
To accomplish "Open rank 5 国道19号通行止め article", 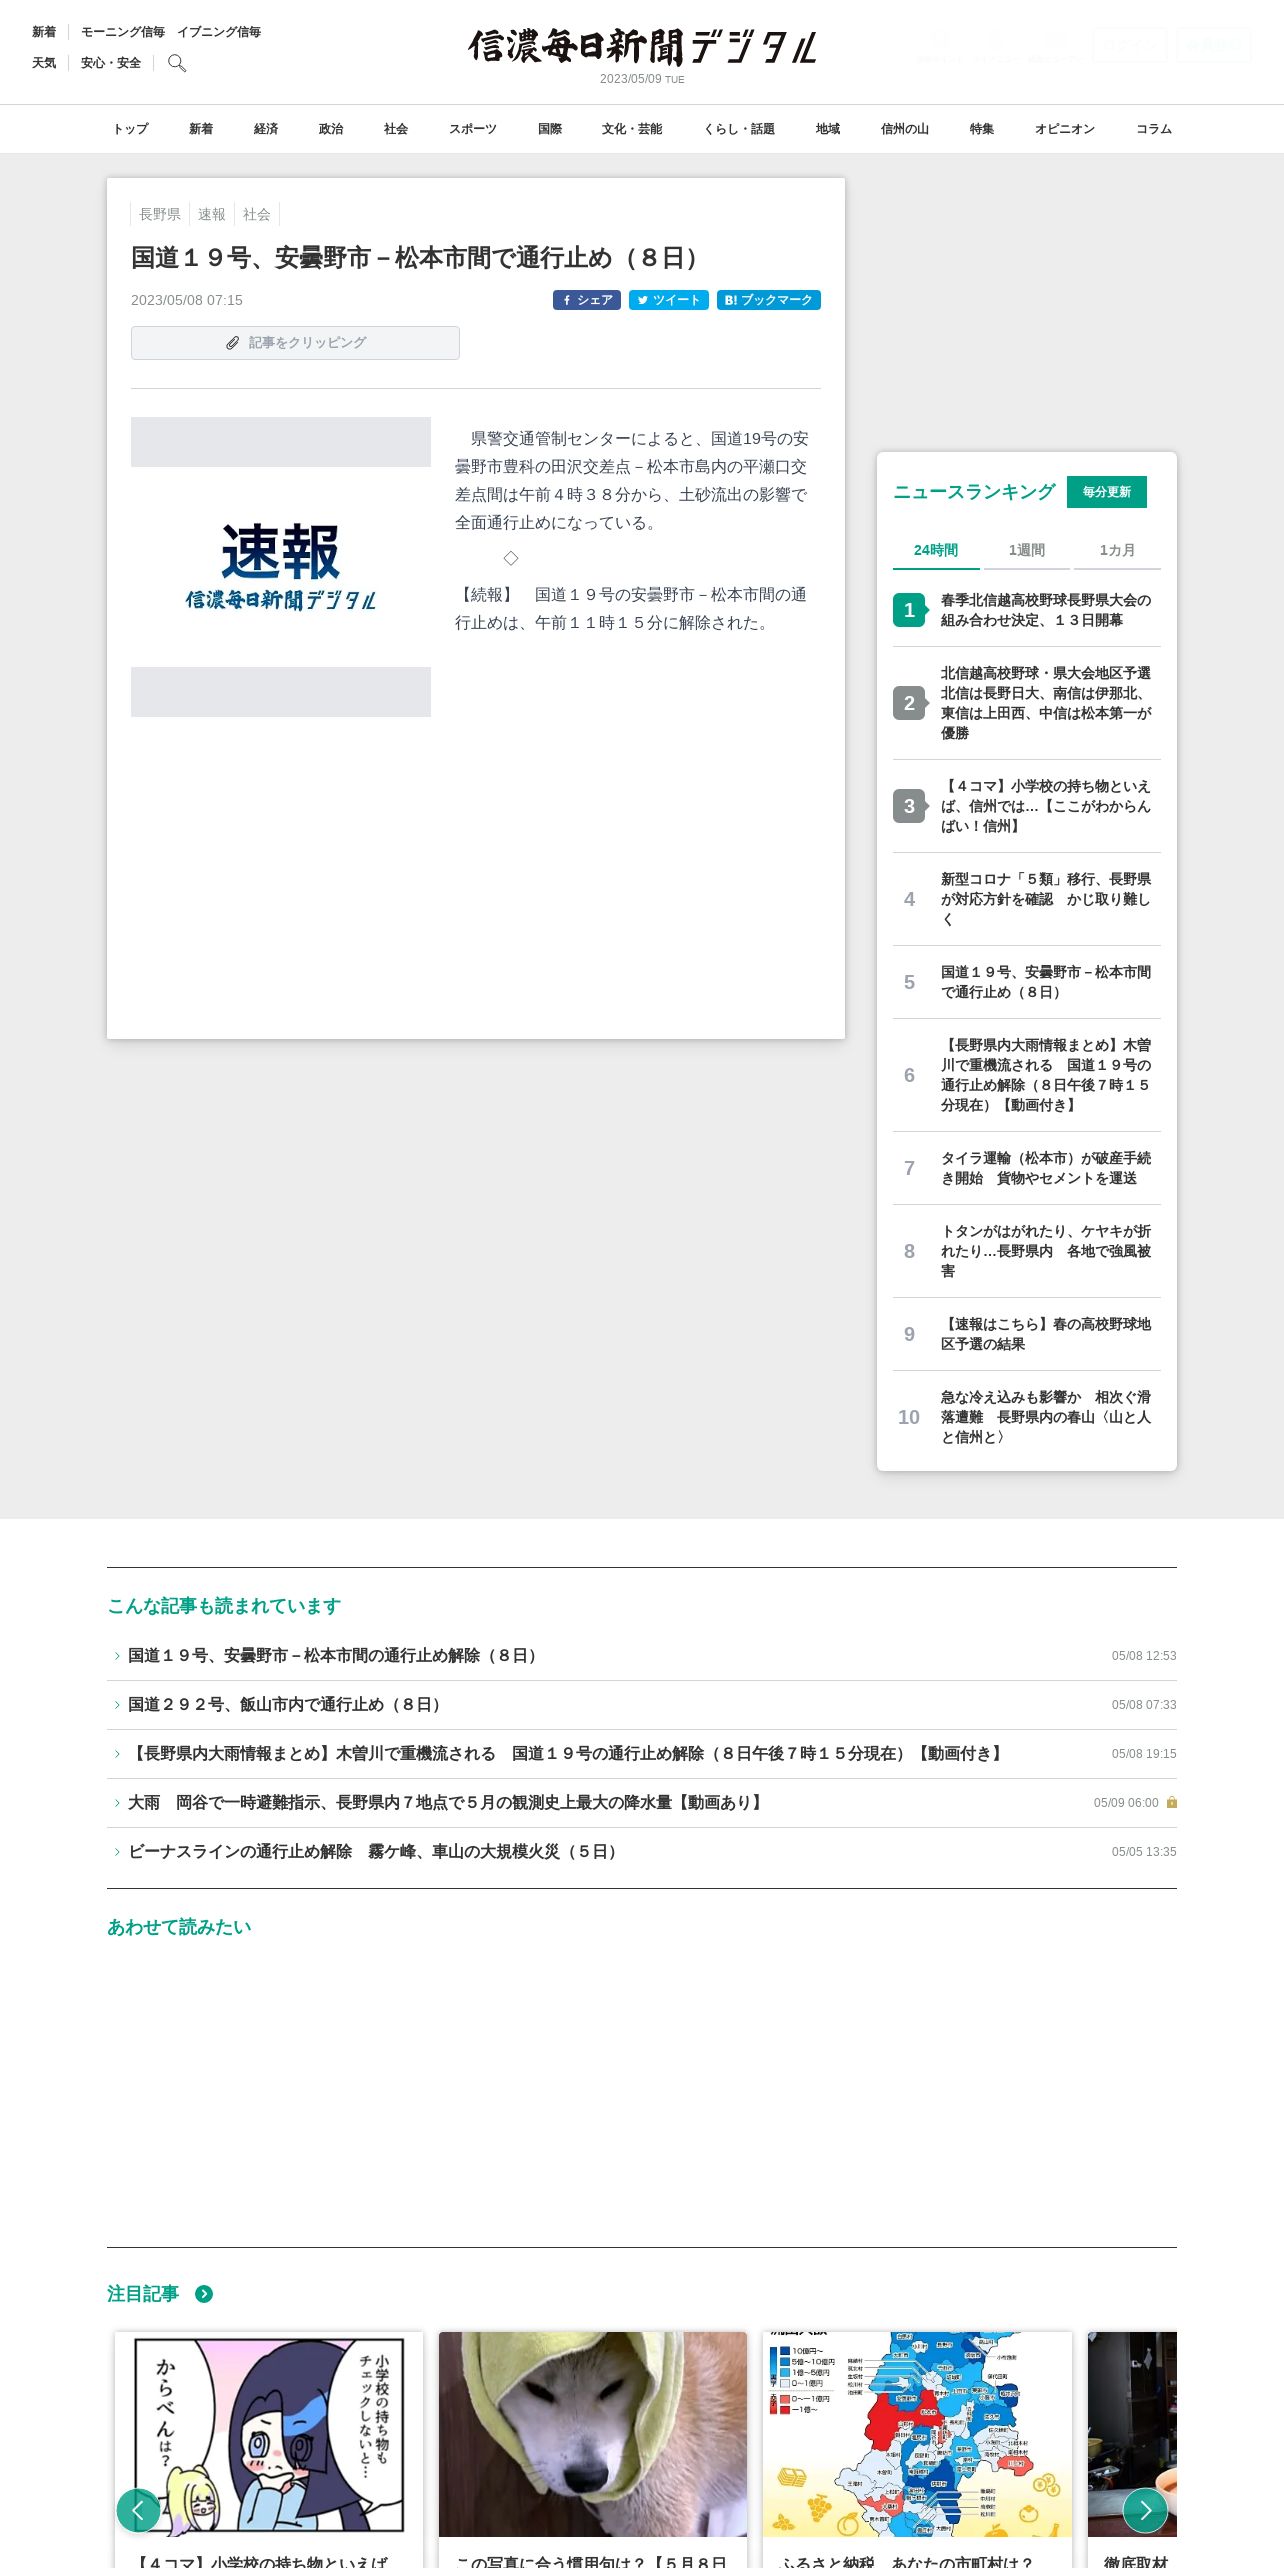I will click(1027, 982).
